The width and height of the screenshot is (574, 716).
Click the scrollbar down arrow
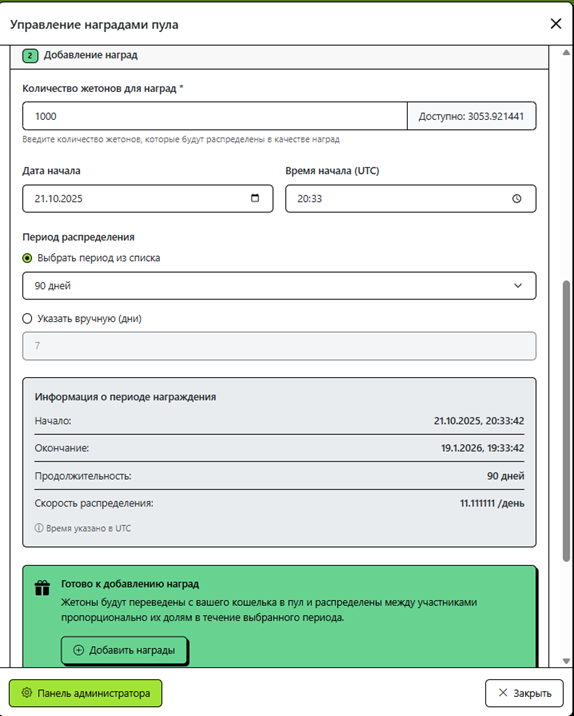[x=566, y=661]
